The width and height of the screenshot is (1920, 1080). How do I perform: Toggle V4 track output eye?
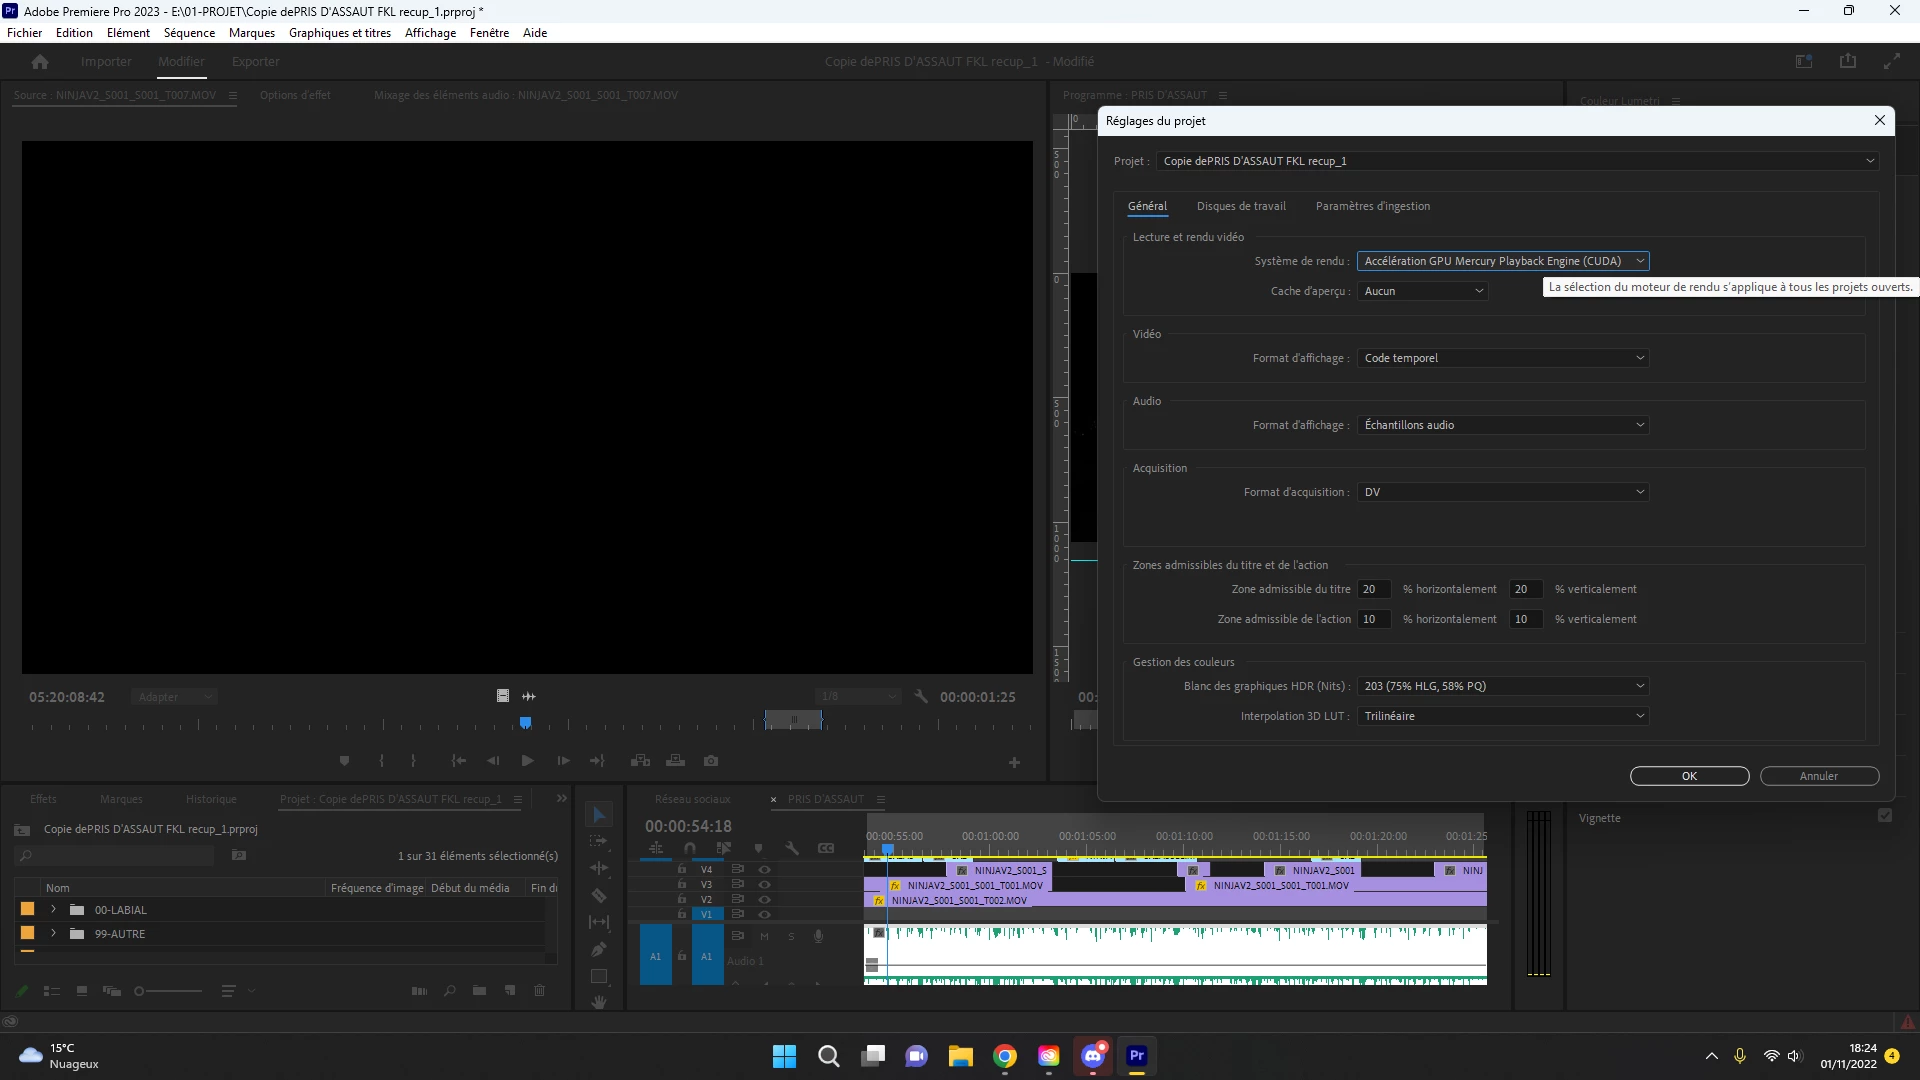(765, 870)
